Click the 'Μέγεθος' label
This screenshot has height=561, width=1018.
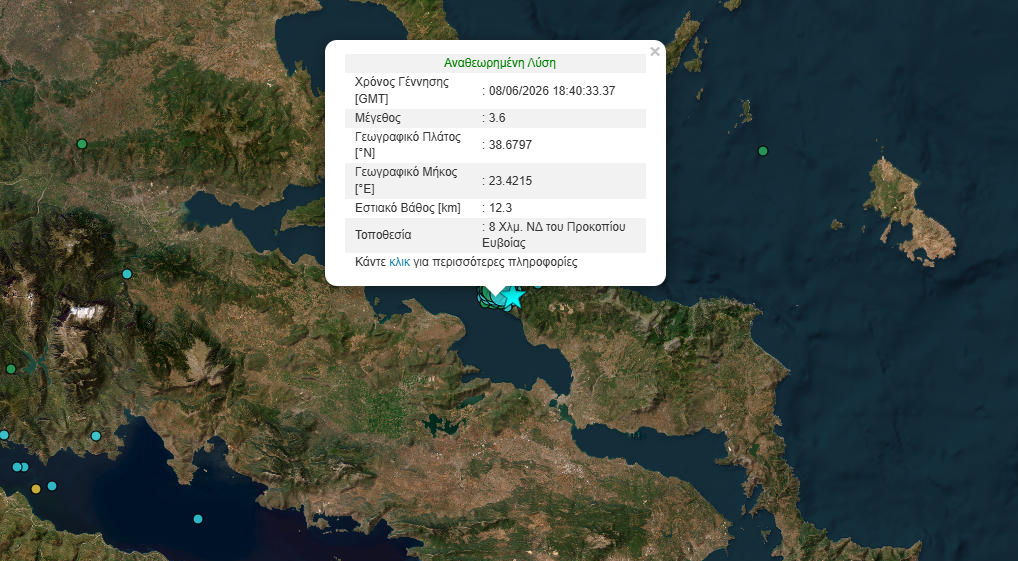378,118
